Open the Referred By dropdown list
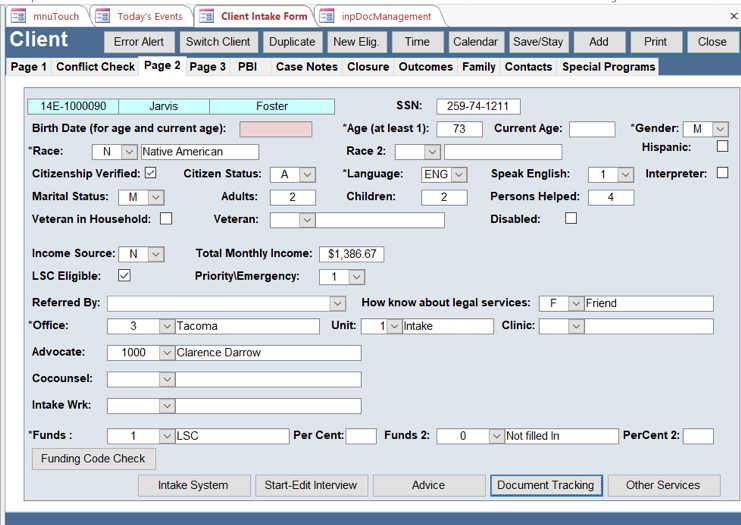The image size is (741, 525). [337, 303]
